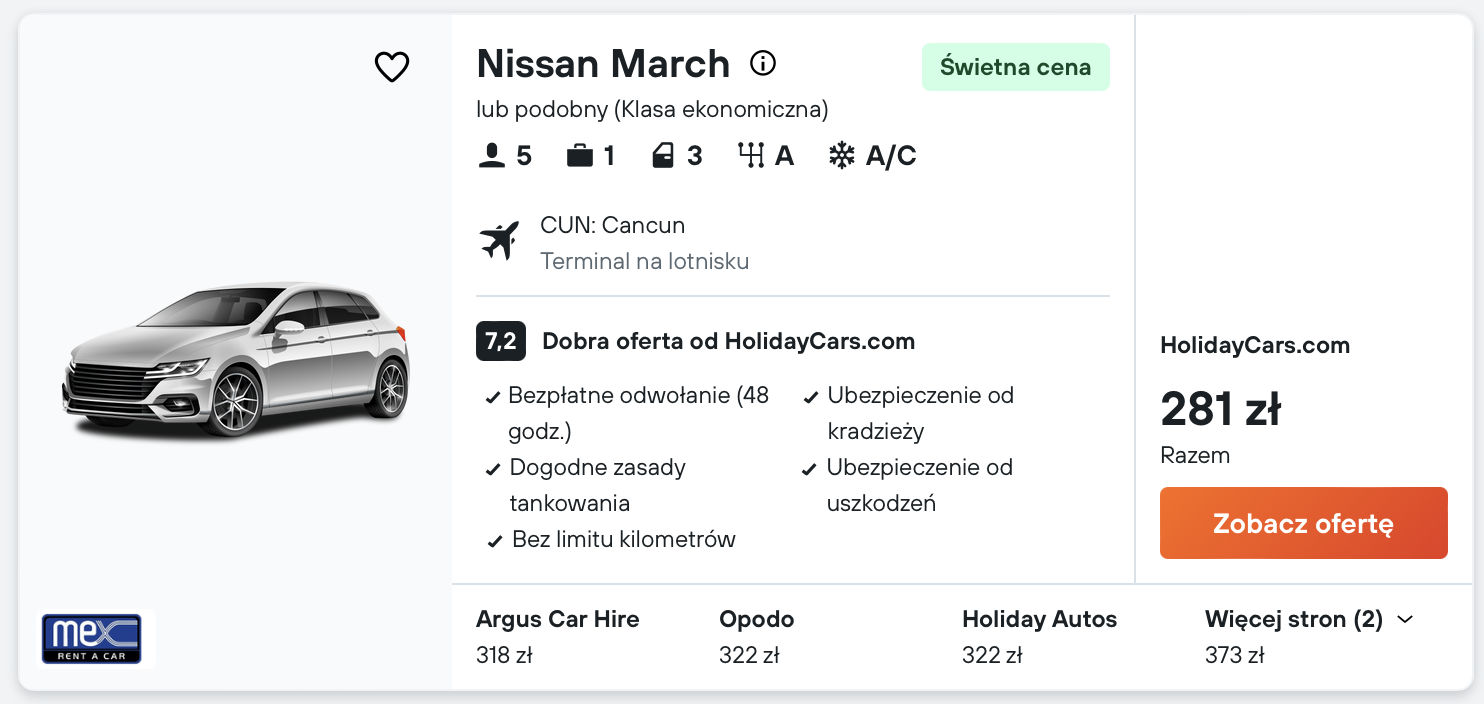1484x704 pixels.
Task: Expand the Więcej stron (2) list
Action: tap(1293, 620)
